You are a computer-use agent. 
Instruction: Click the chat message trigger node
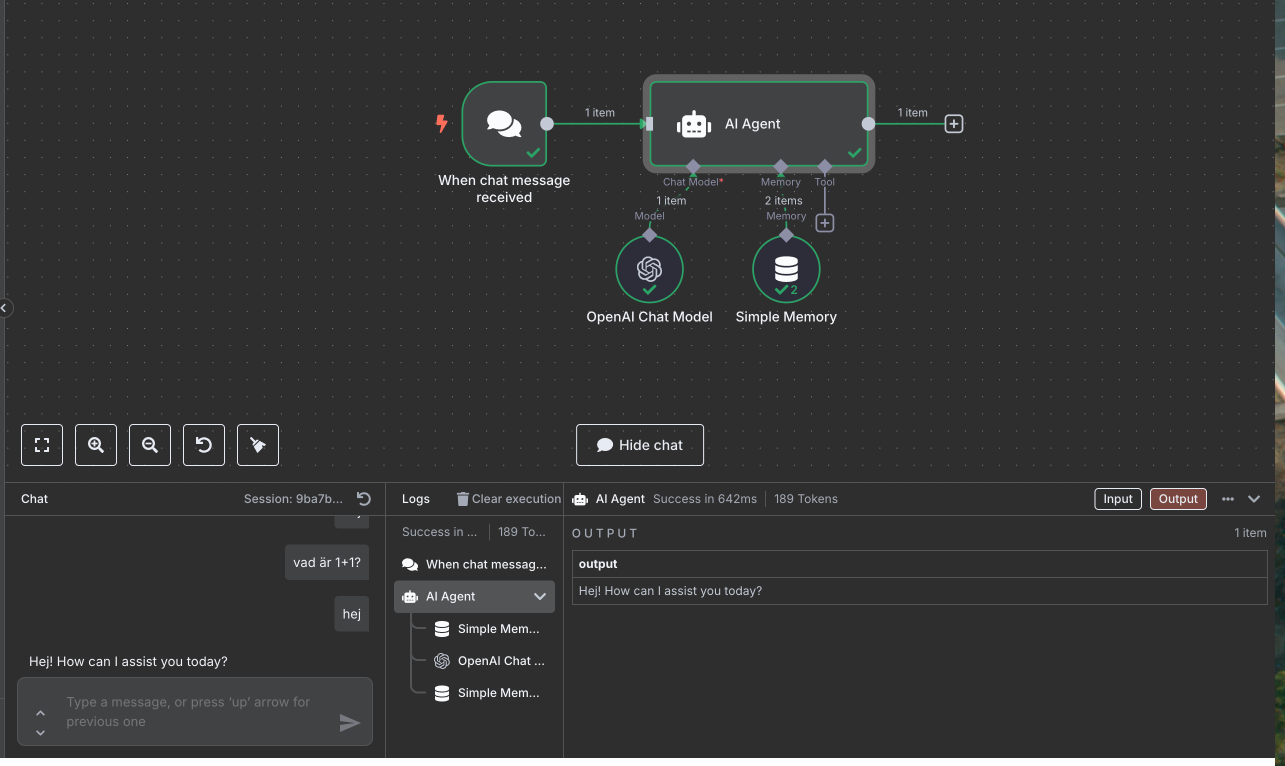[504, 124]
